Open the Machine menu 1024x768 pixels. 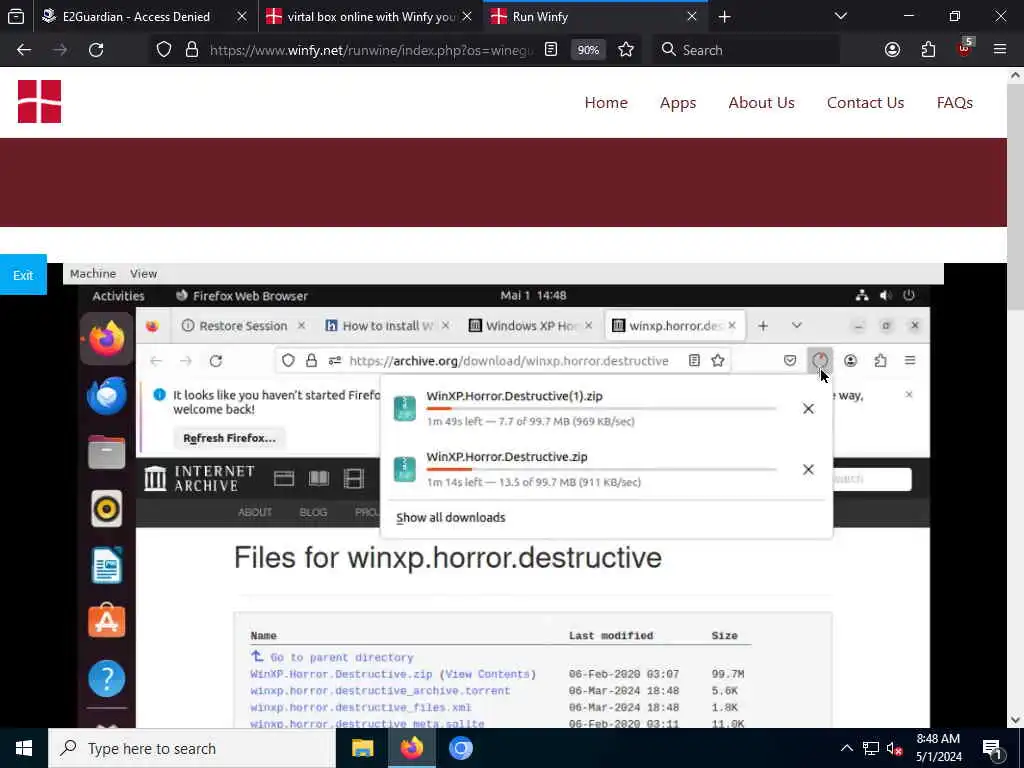(x=93, y=274)
